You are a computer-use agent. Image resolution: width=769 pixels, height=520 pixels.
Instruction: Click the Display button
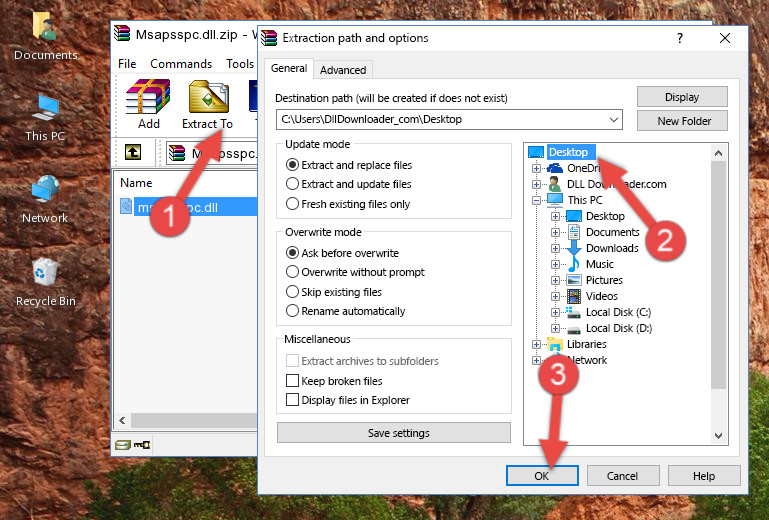click(x=682, y=97)
